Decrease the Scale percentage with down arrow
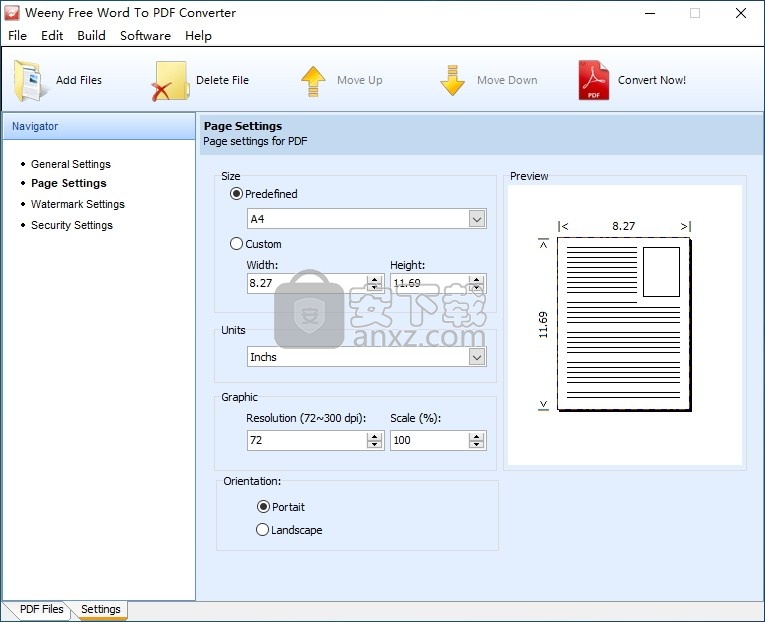Screen dimensions: 765x622 pyautogui.click(x=476, y=444)
